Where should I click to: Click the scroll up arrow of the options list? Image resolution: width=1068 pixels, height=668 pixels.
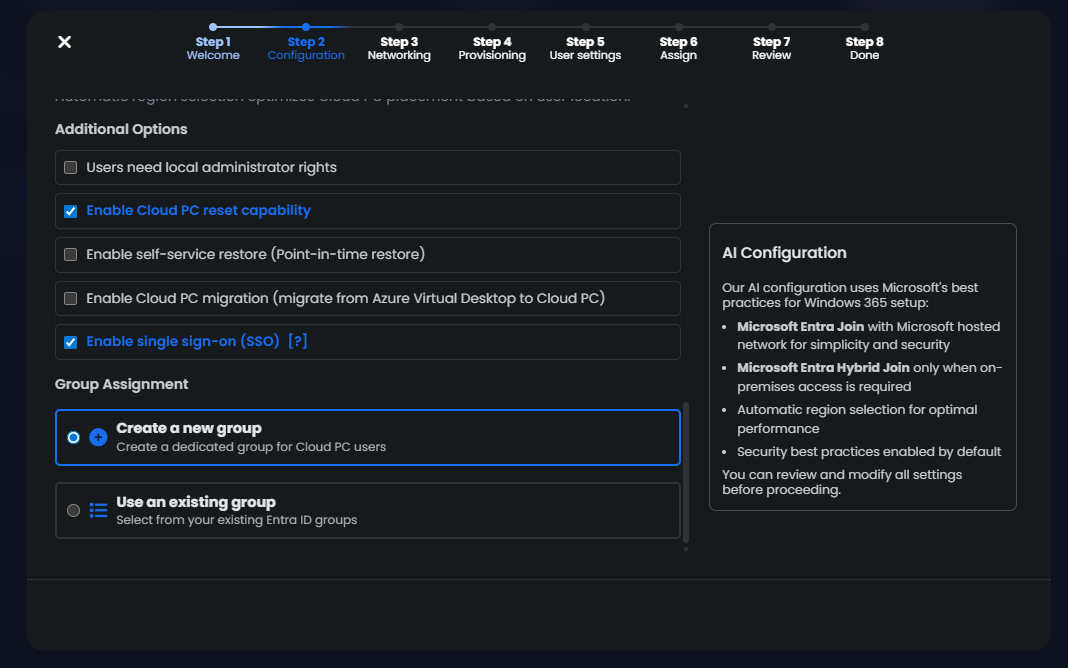pos(686,106)
